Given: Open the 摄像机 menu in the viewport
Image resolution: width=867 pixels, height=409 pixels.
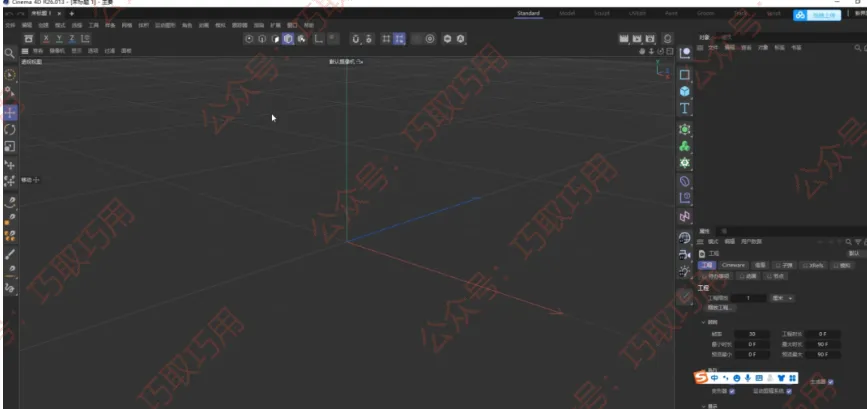Looking at the screenshot, I should pos(60,51).
